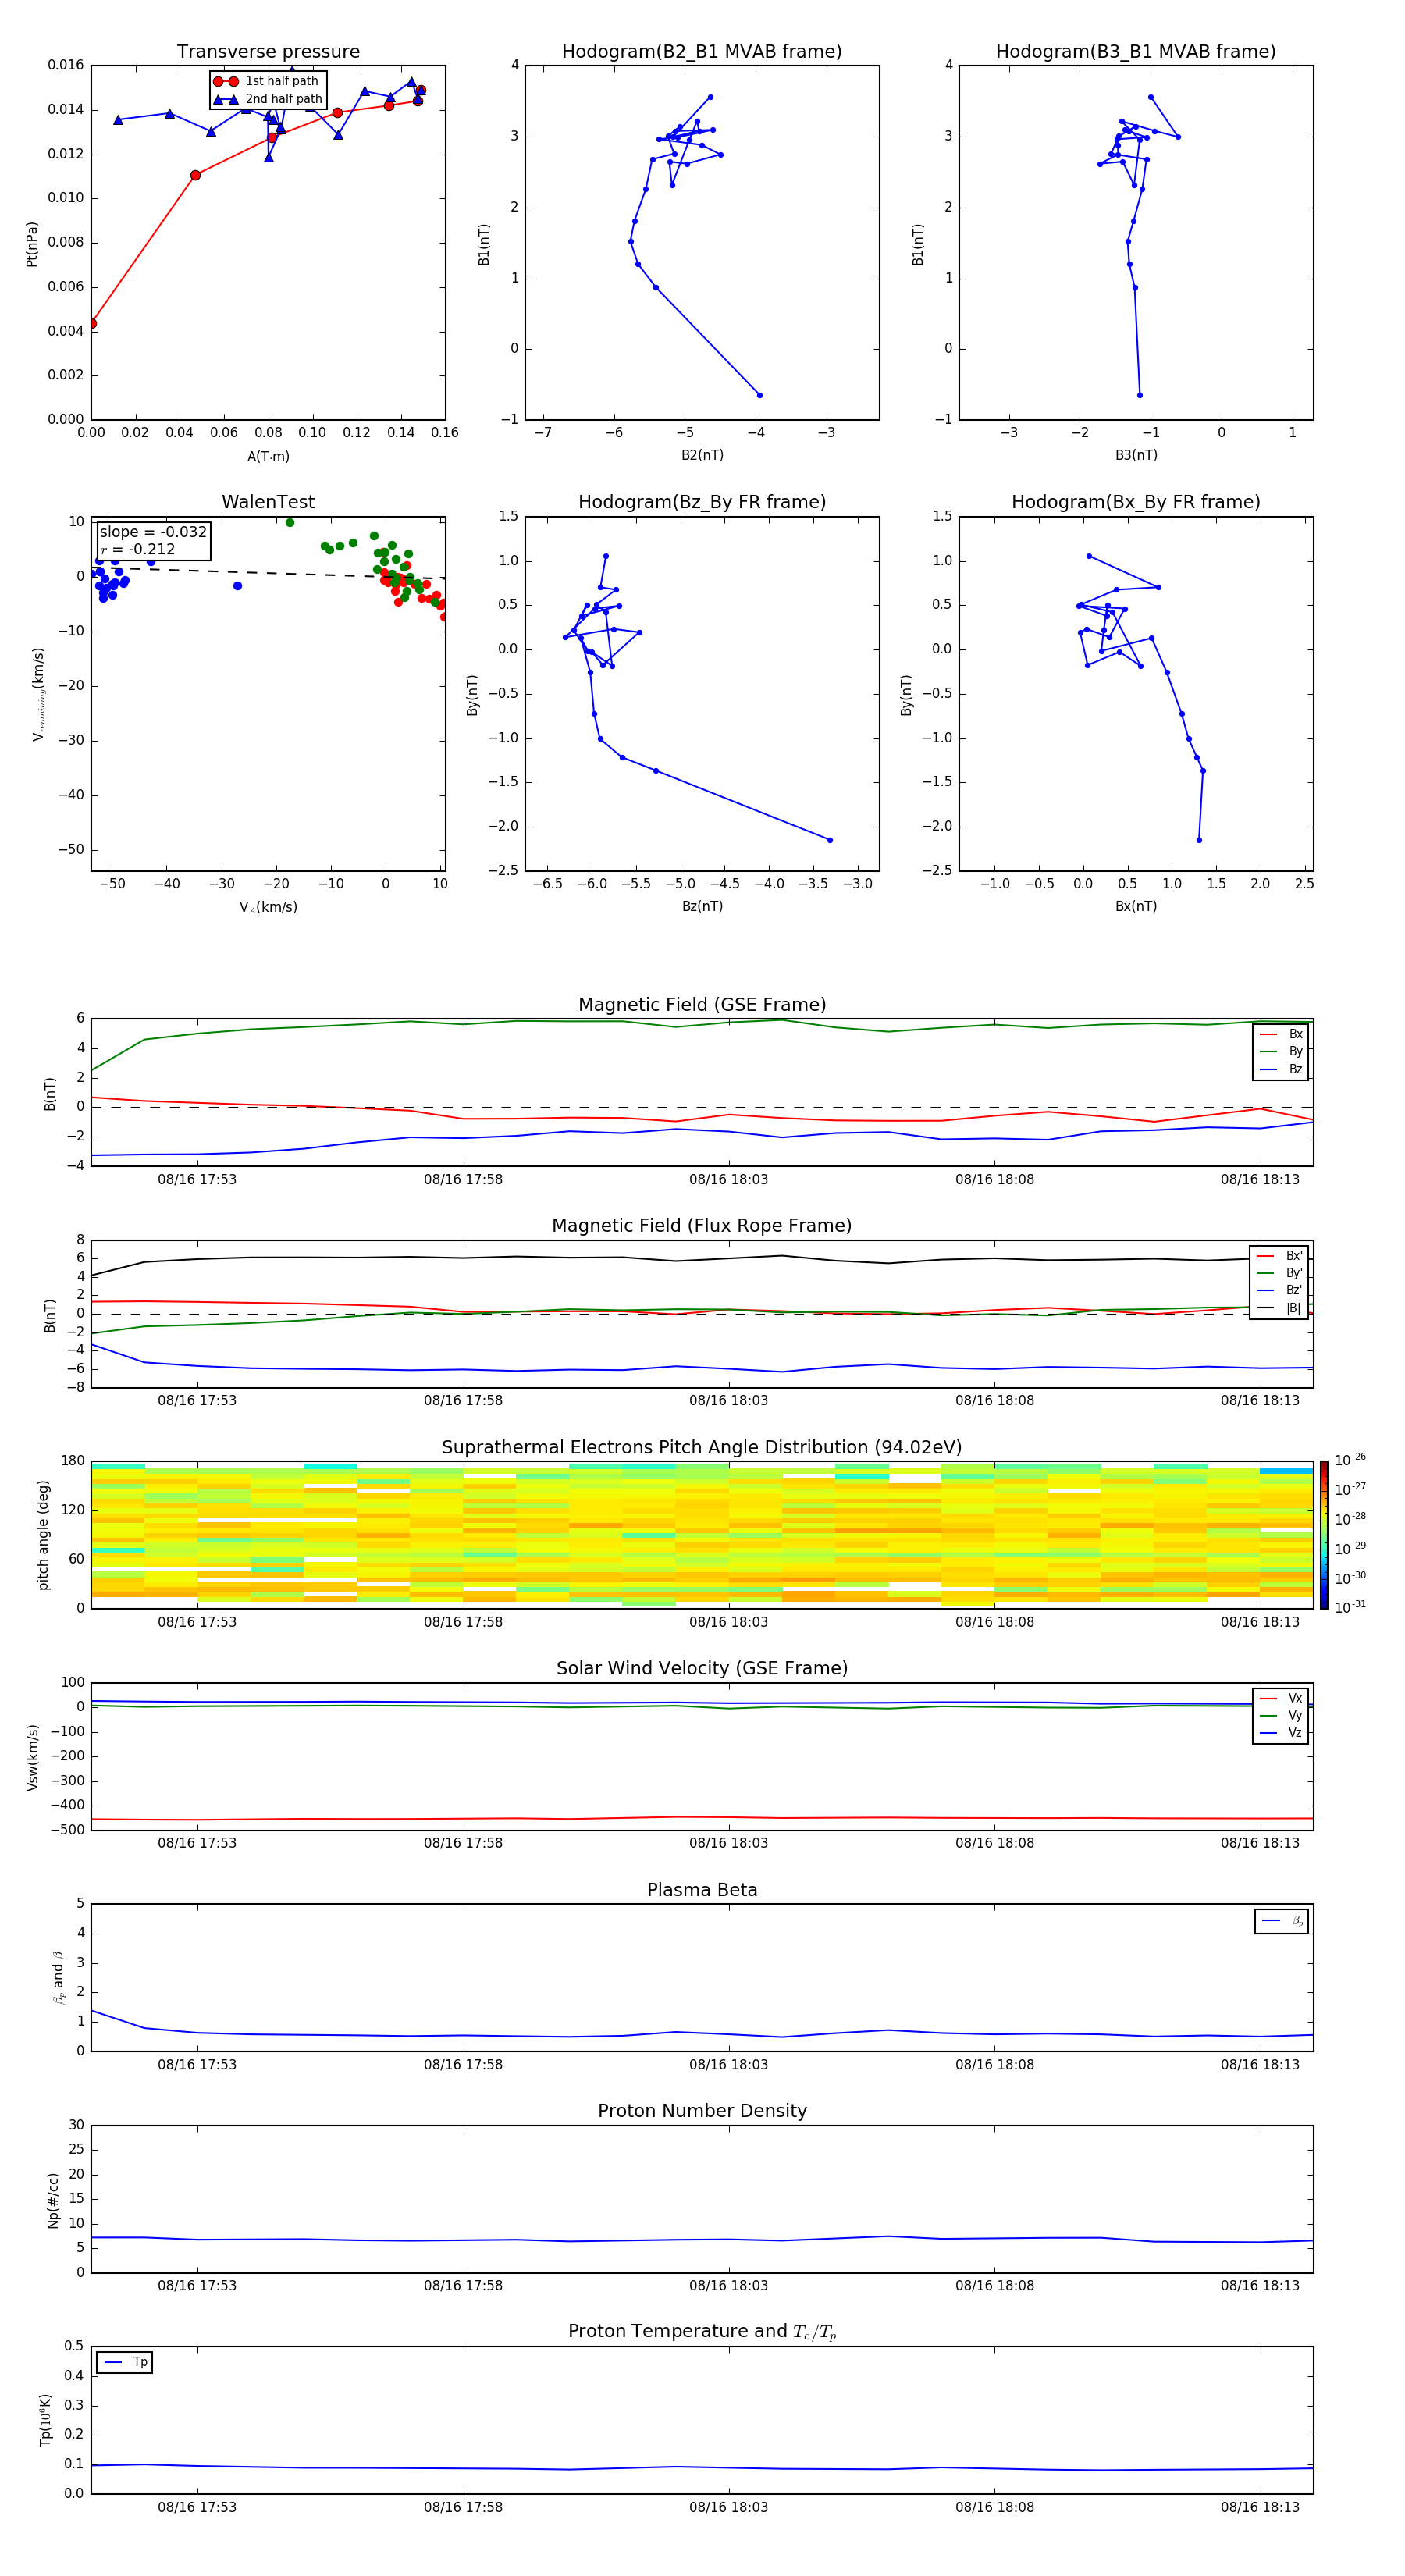Click the 'Plasma Beta' plot title
The image size is (1405, 2576).
[702, 1891]
